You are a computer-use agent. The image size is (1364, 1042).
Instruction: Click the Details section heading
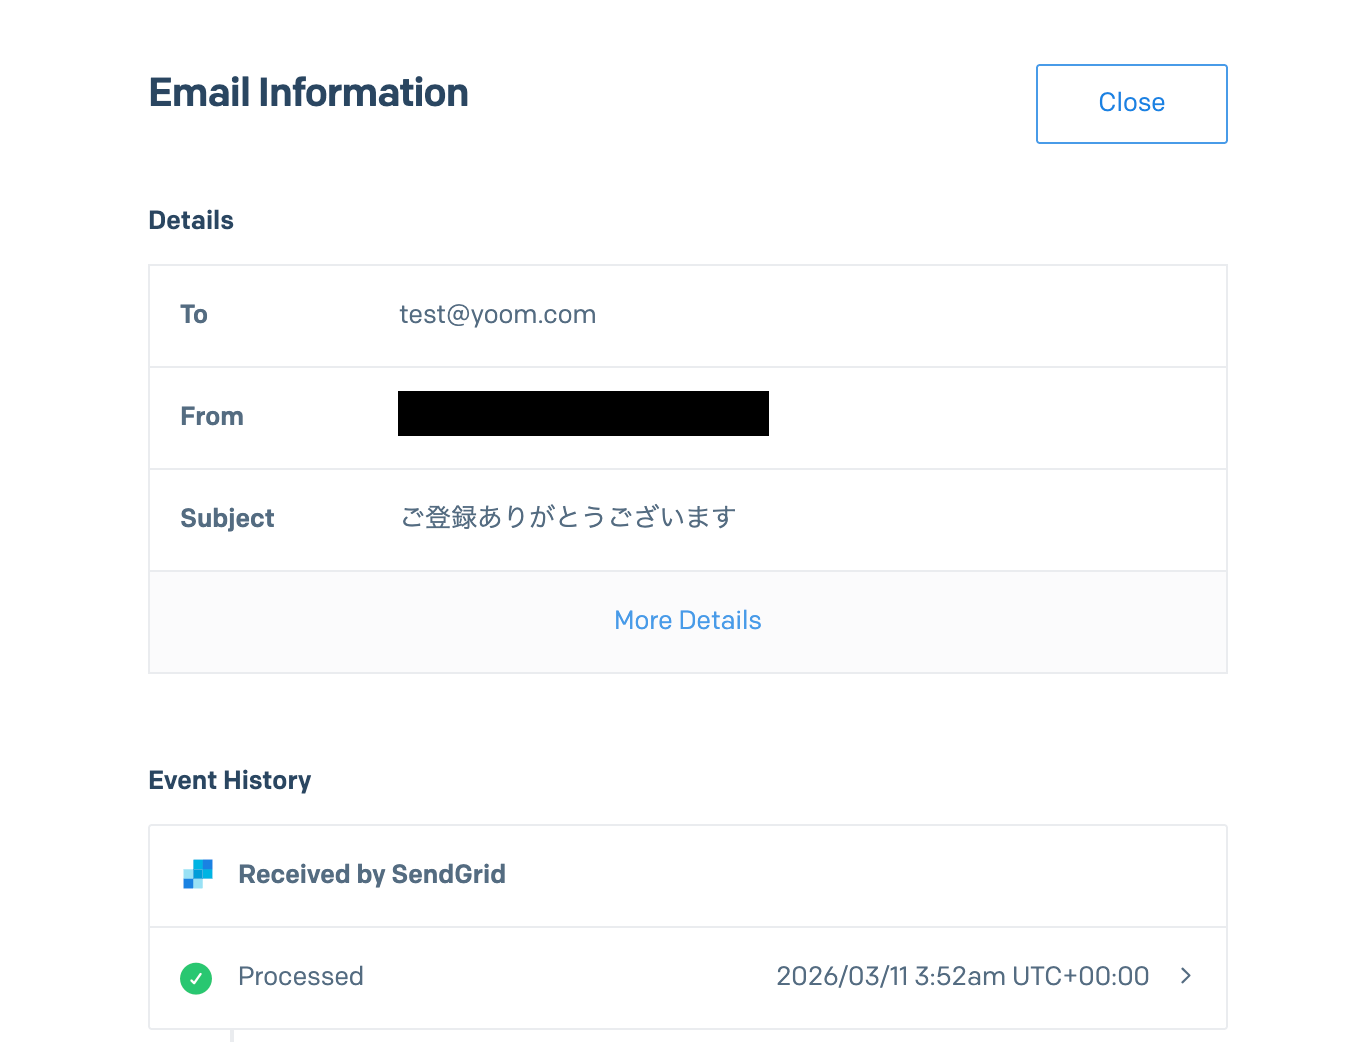click(191, 221)
